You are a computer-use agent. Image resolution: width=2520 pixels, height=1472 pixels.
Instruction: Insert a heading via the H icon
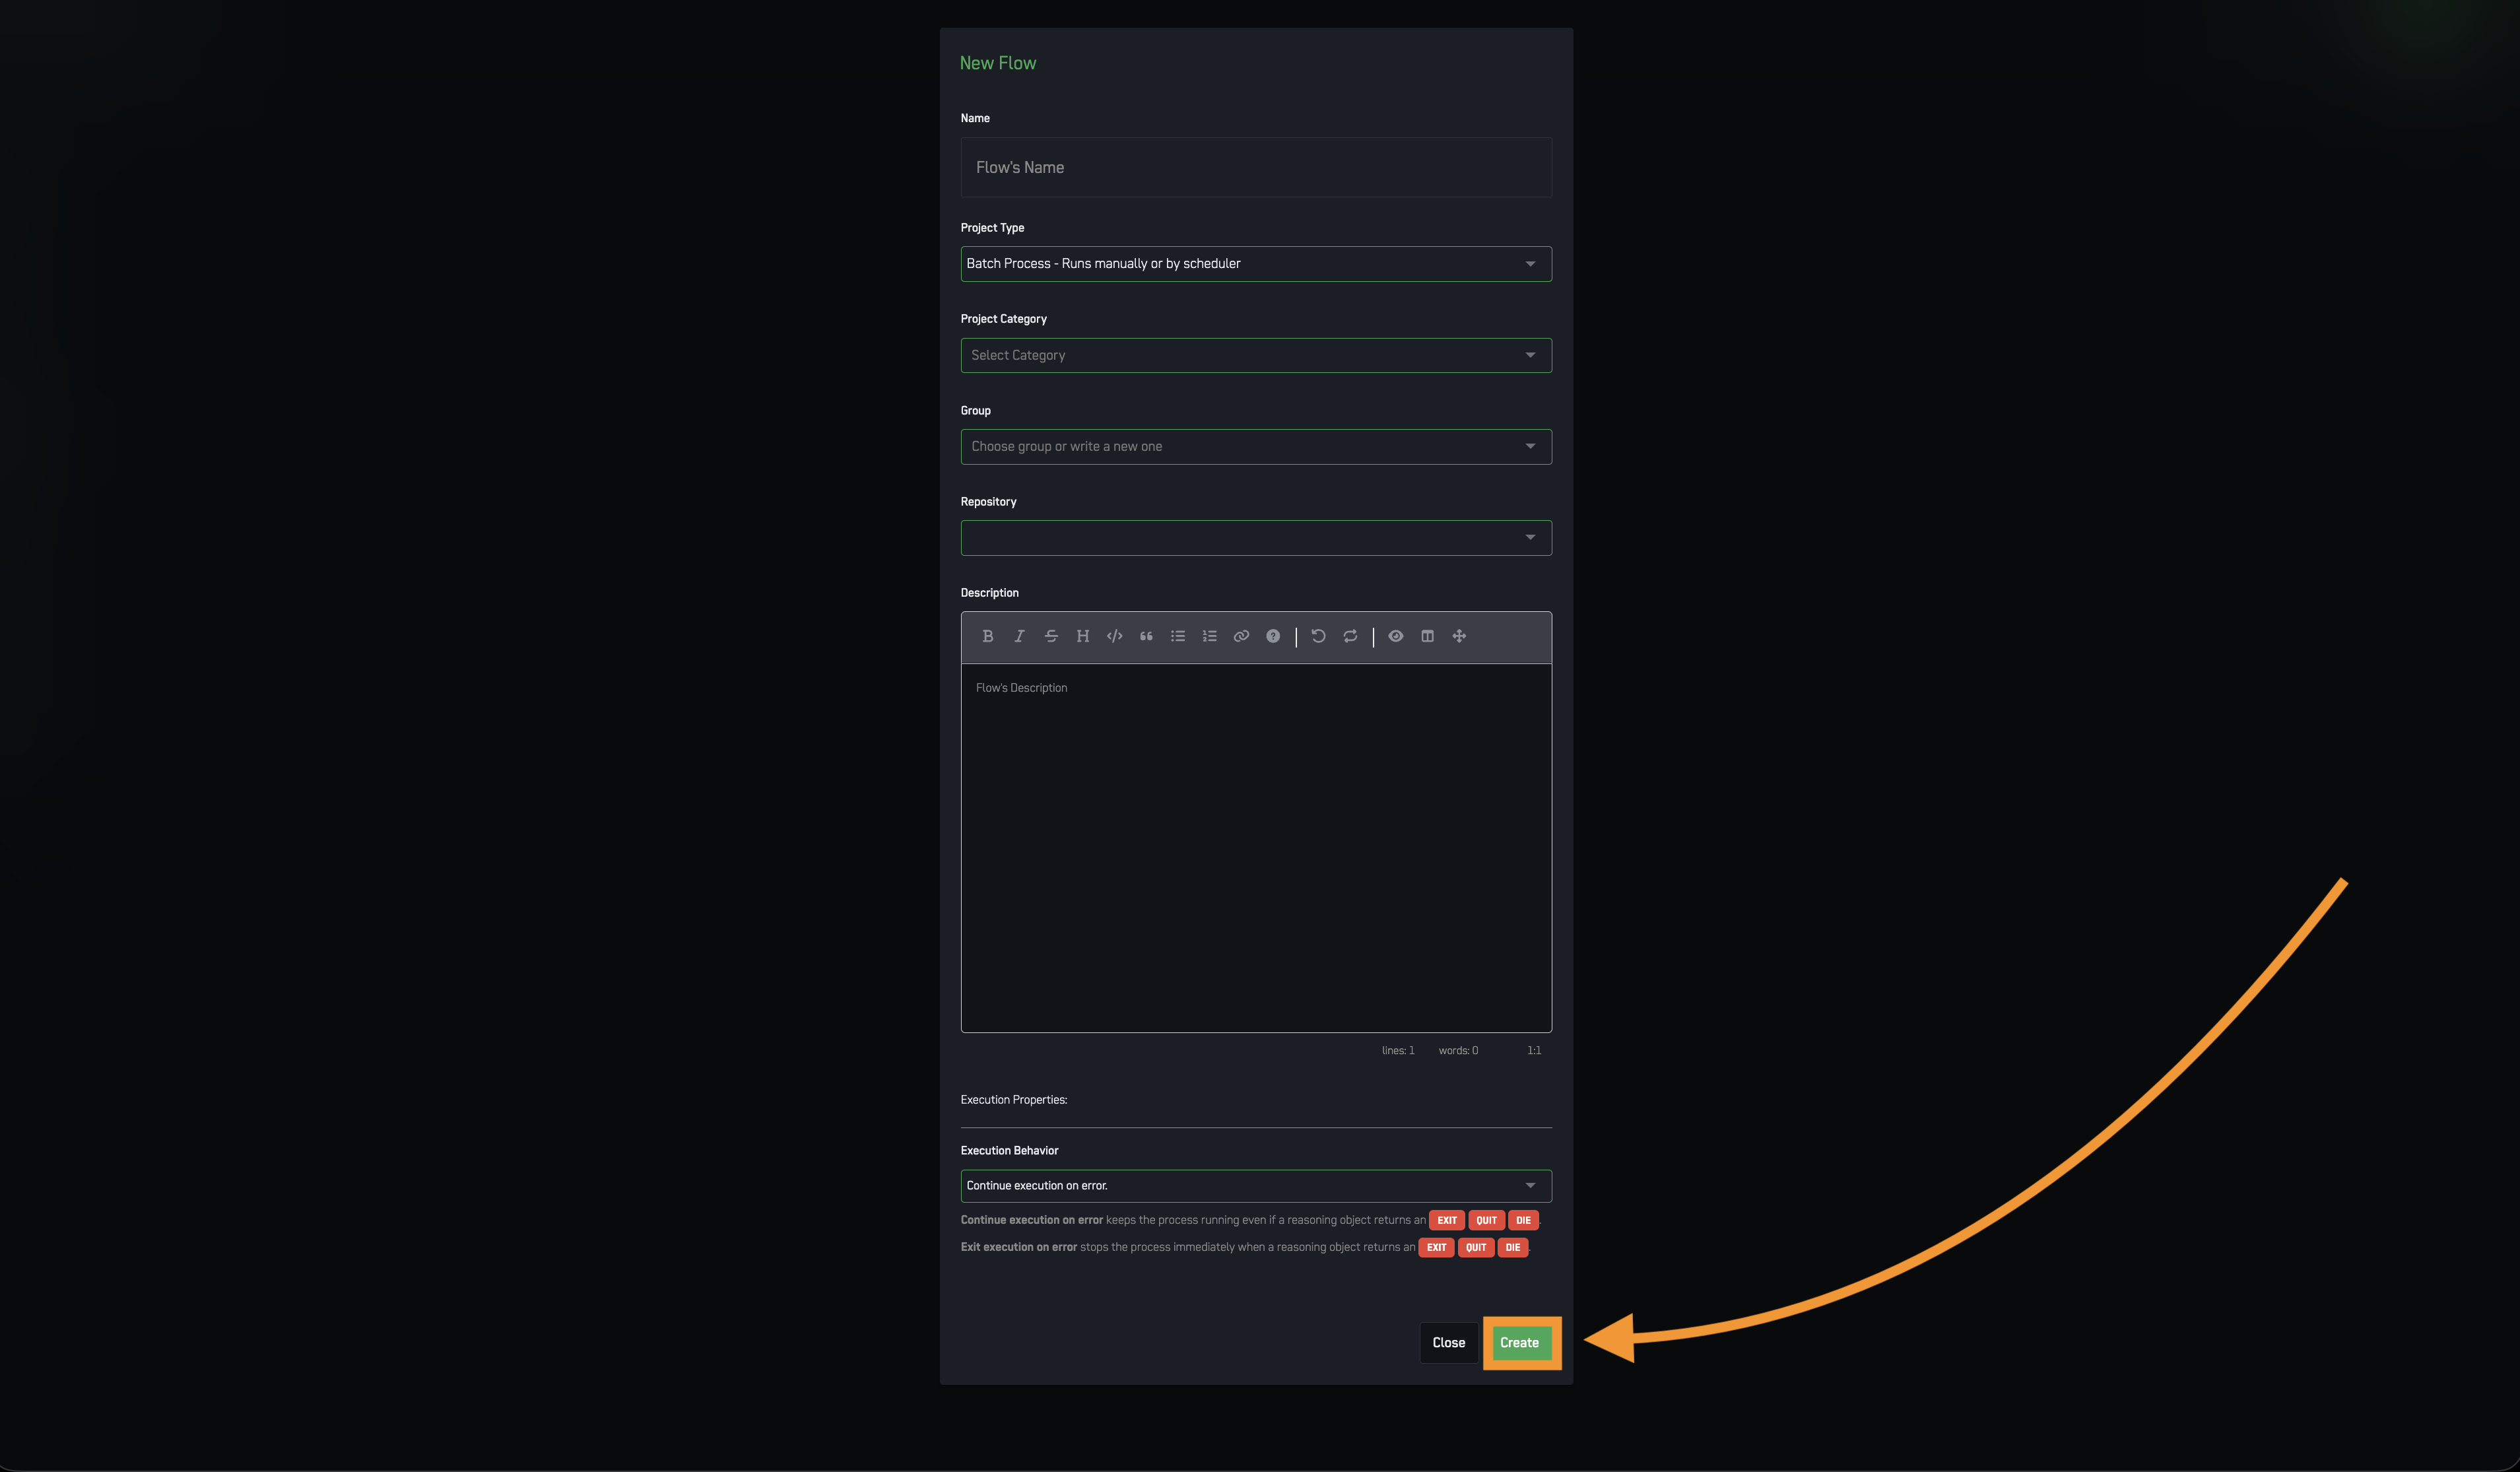(x=1083, y=636)
